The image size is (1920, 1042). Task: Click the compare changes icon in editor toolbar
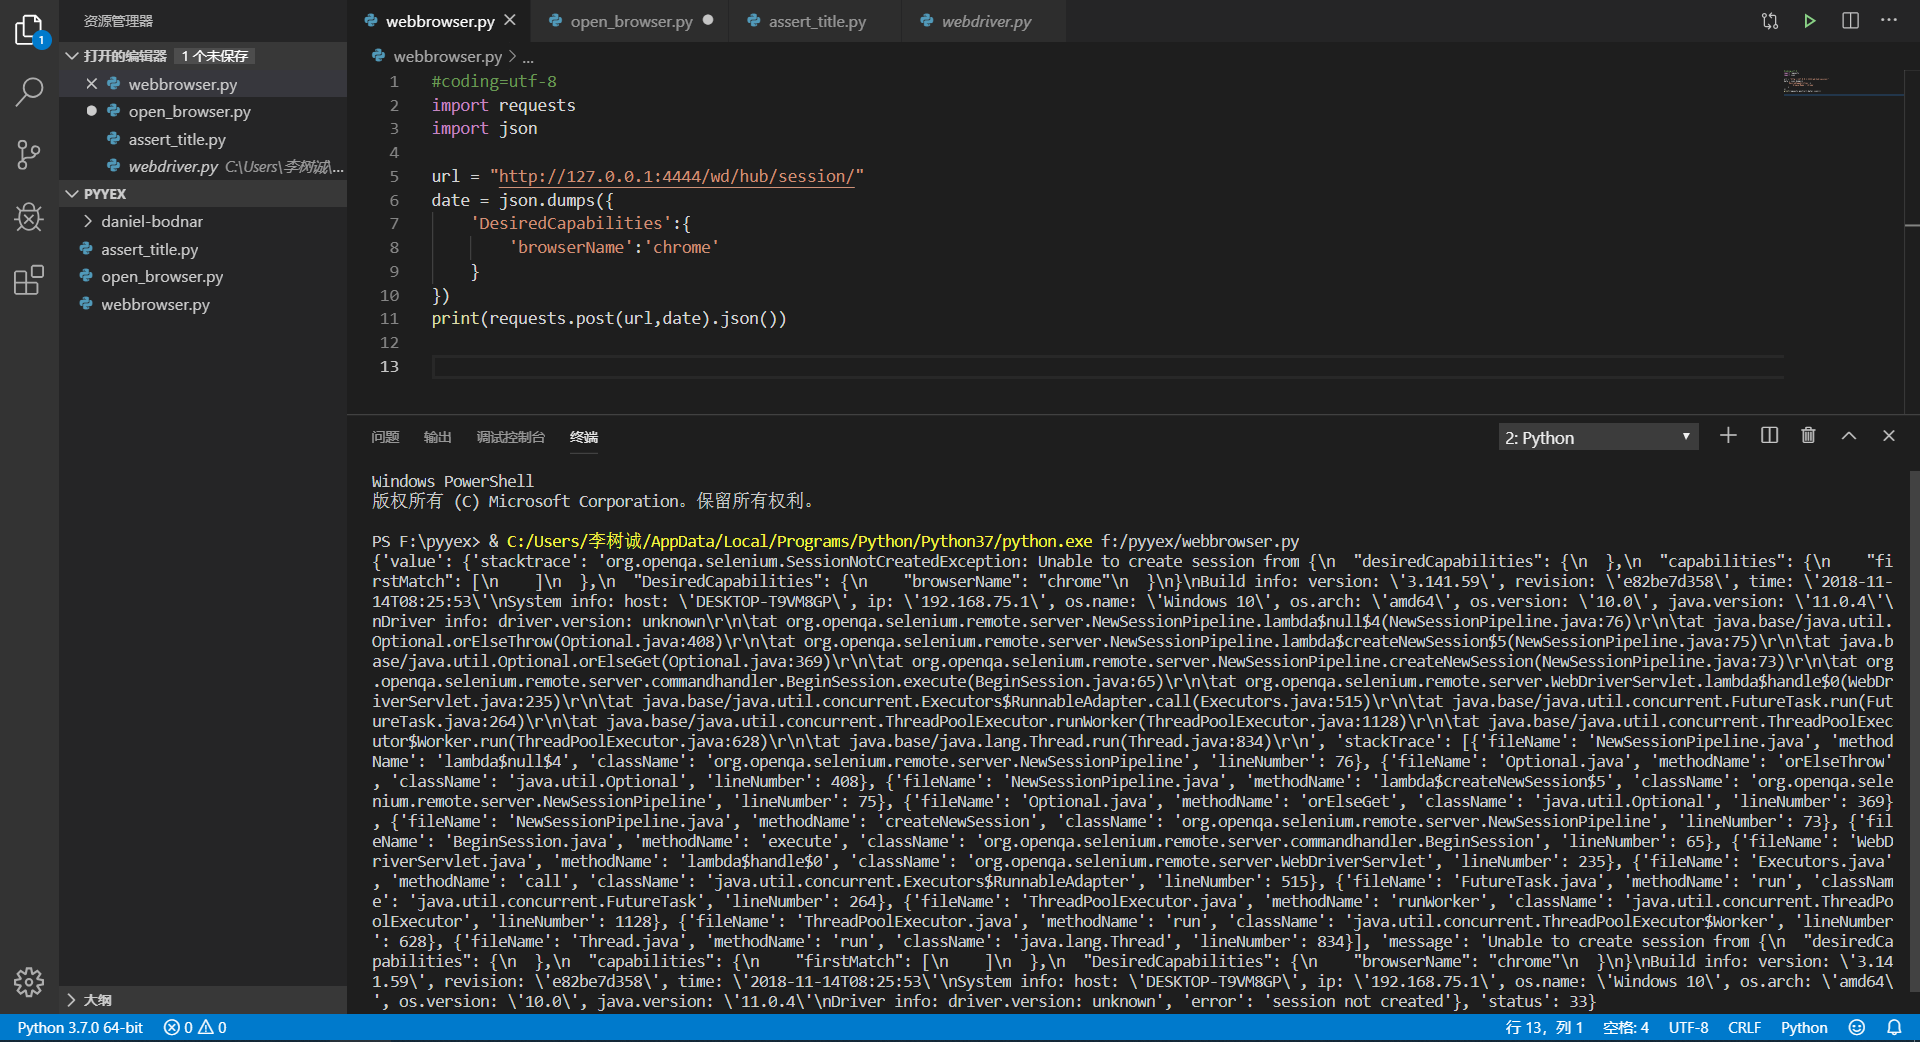point(1770,21)
